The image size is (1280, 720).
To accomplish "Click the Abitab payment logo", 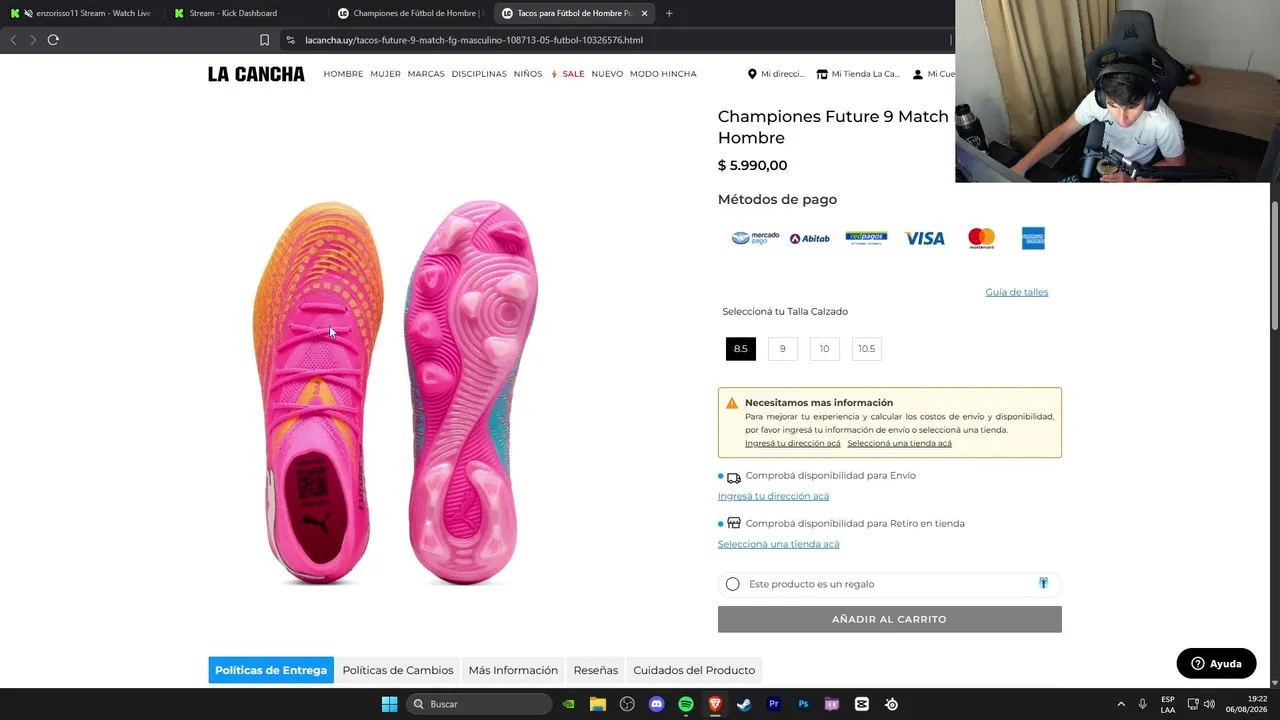I will click(x=810, y=238).
